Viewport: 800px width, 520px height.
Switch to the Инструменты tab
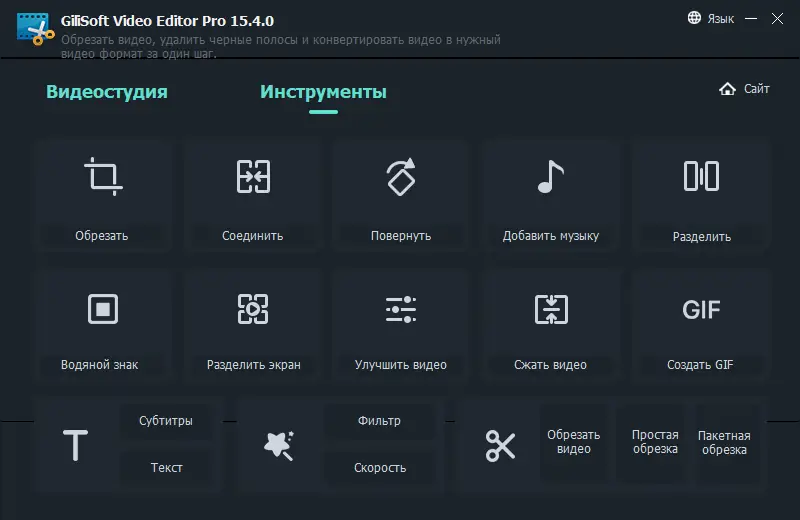pyautogui.click(x=323, y=92)
